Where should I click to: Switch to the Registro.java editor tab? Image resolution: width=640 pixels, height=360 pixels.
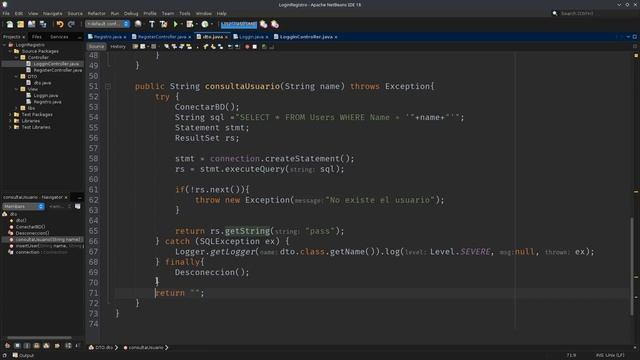point(107,37)
